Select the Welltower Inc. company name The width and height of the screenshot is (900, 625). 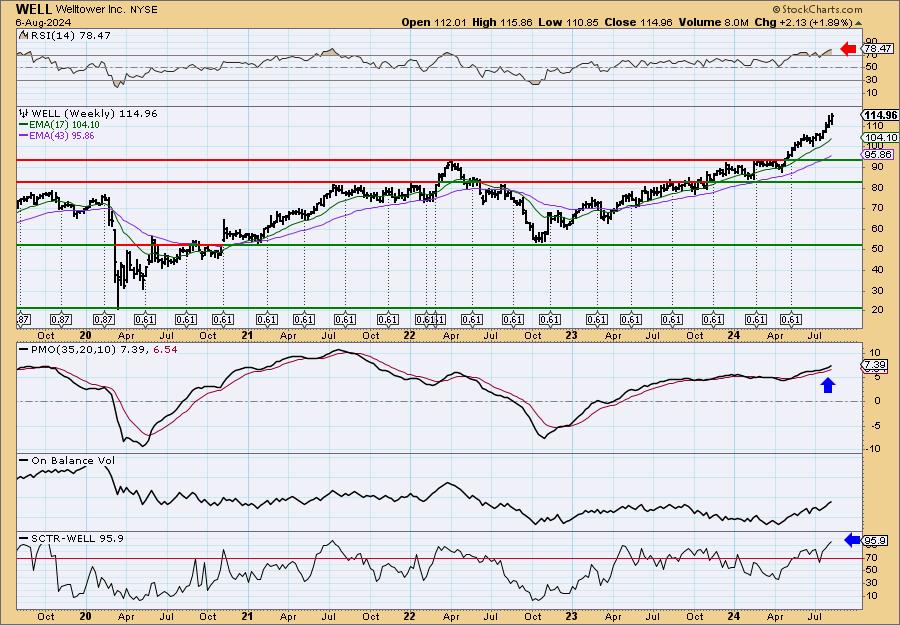(89, 10)
